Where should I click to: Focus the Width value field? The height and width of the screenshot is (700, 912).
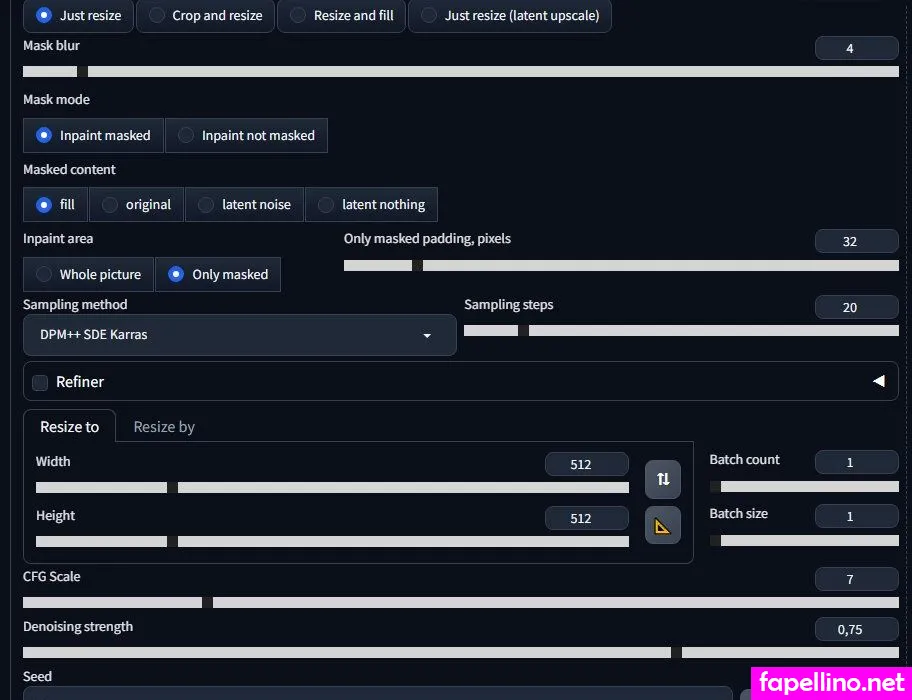point(586,464)
